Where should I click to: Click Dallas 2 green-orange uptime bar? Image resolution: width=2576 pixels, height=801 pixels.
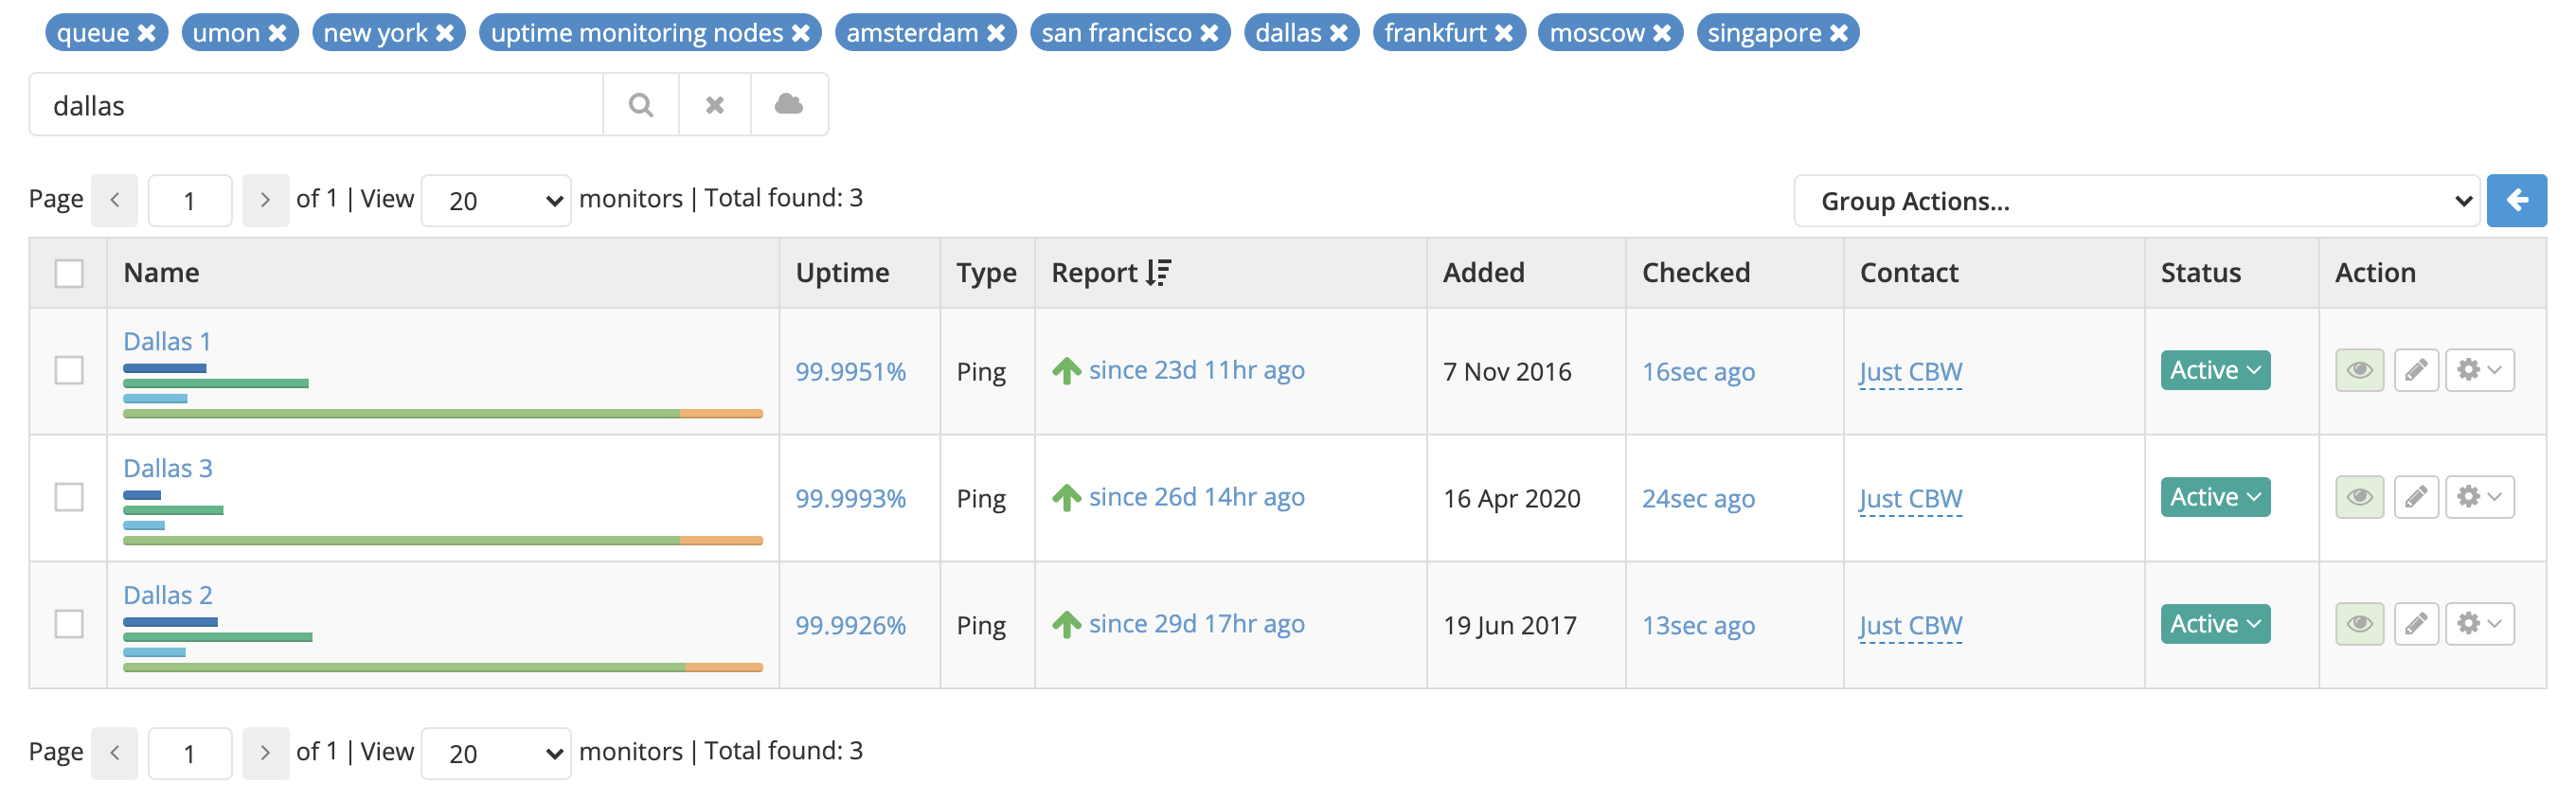(442, 667)
